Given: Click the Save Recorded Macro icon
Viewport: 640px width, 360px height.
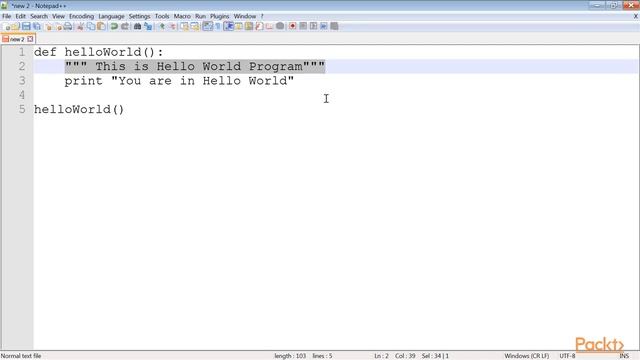Looking at the screenshot, I should coord(334,27).
